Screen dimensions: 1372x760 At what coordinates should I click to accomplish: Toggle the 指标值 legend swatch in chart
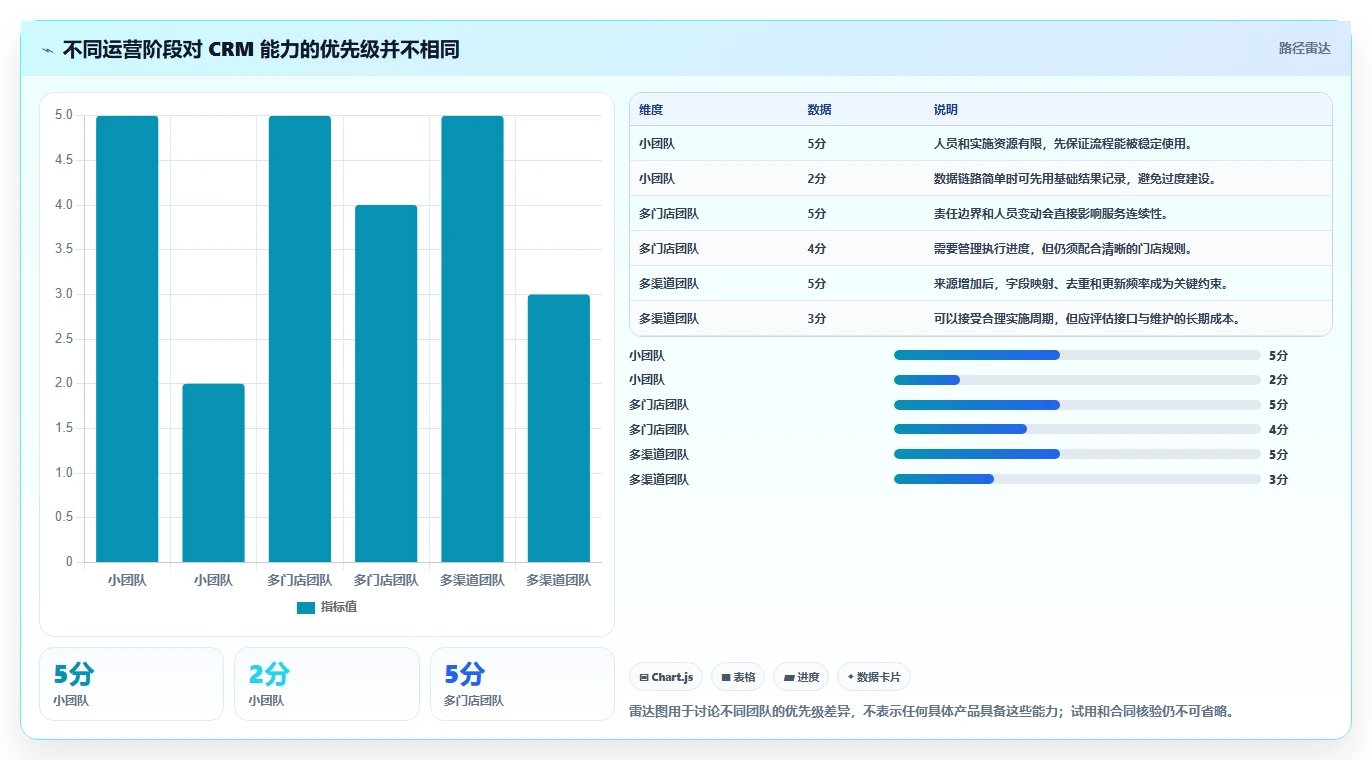[x=306, y=608]
